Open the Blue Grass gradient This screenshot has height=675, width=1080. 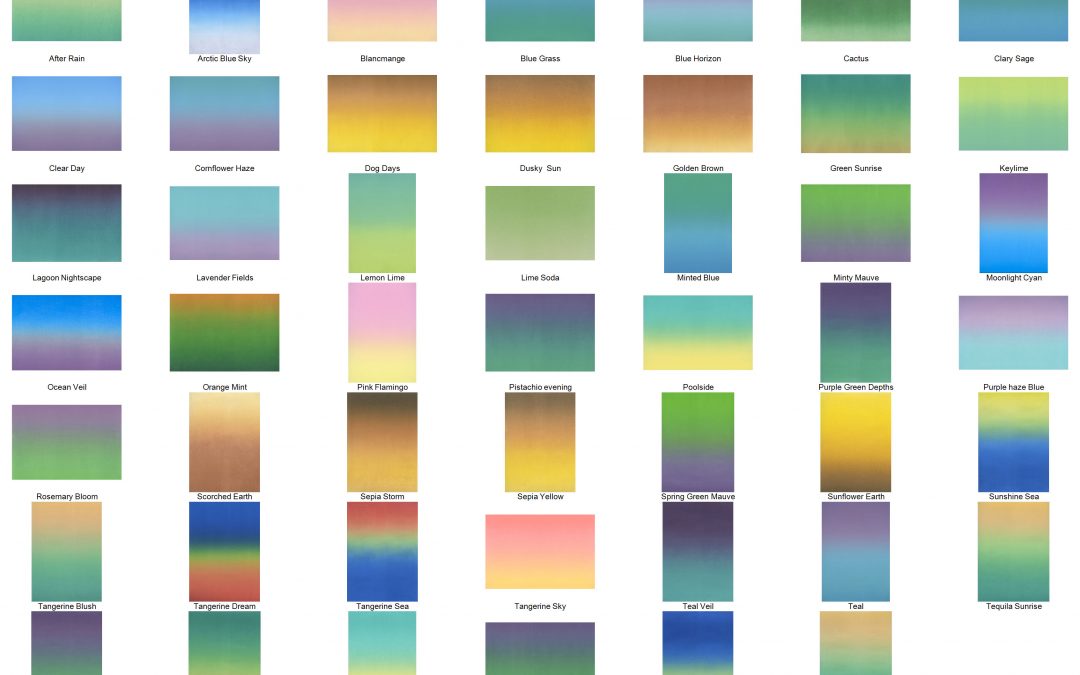pos(540,20)
